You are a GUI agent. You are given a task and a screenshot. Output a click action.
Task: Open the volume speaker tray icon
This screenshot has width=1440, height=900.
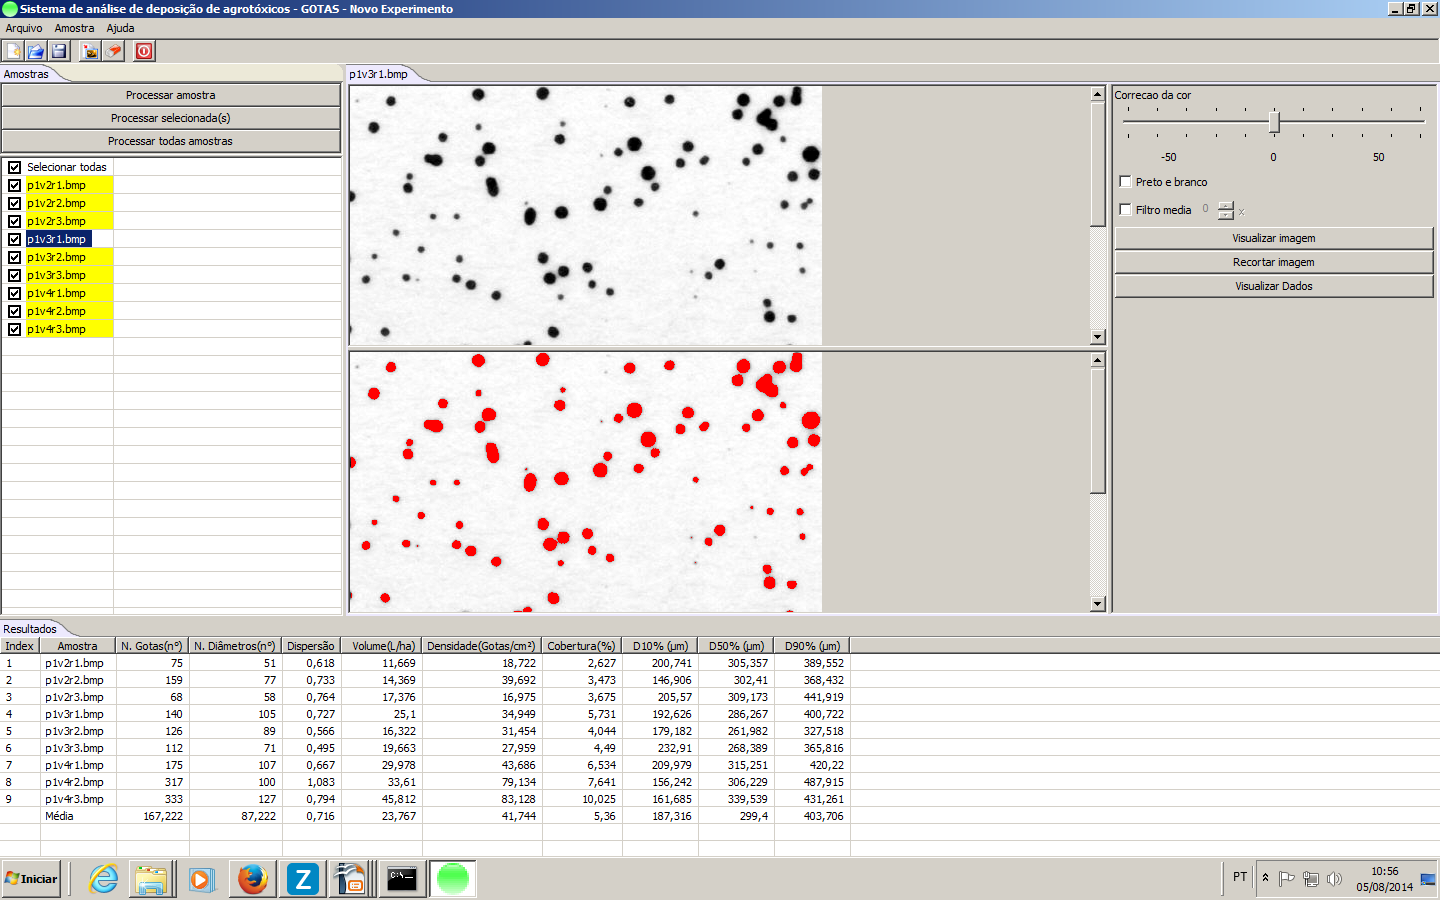tap(1334, 879)
